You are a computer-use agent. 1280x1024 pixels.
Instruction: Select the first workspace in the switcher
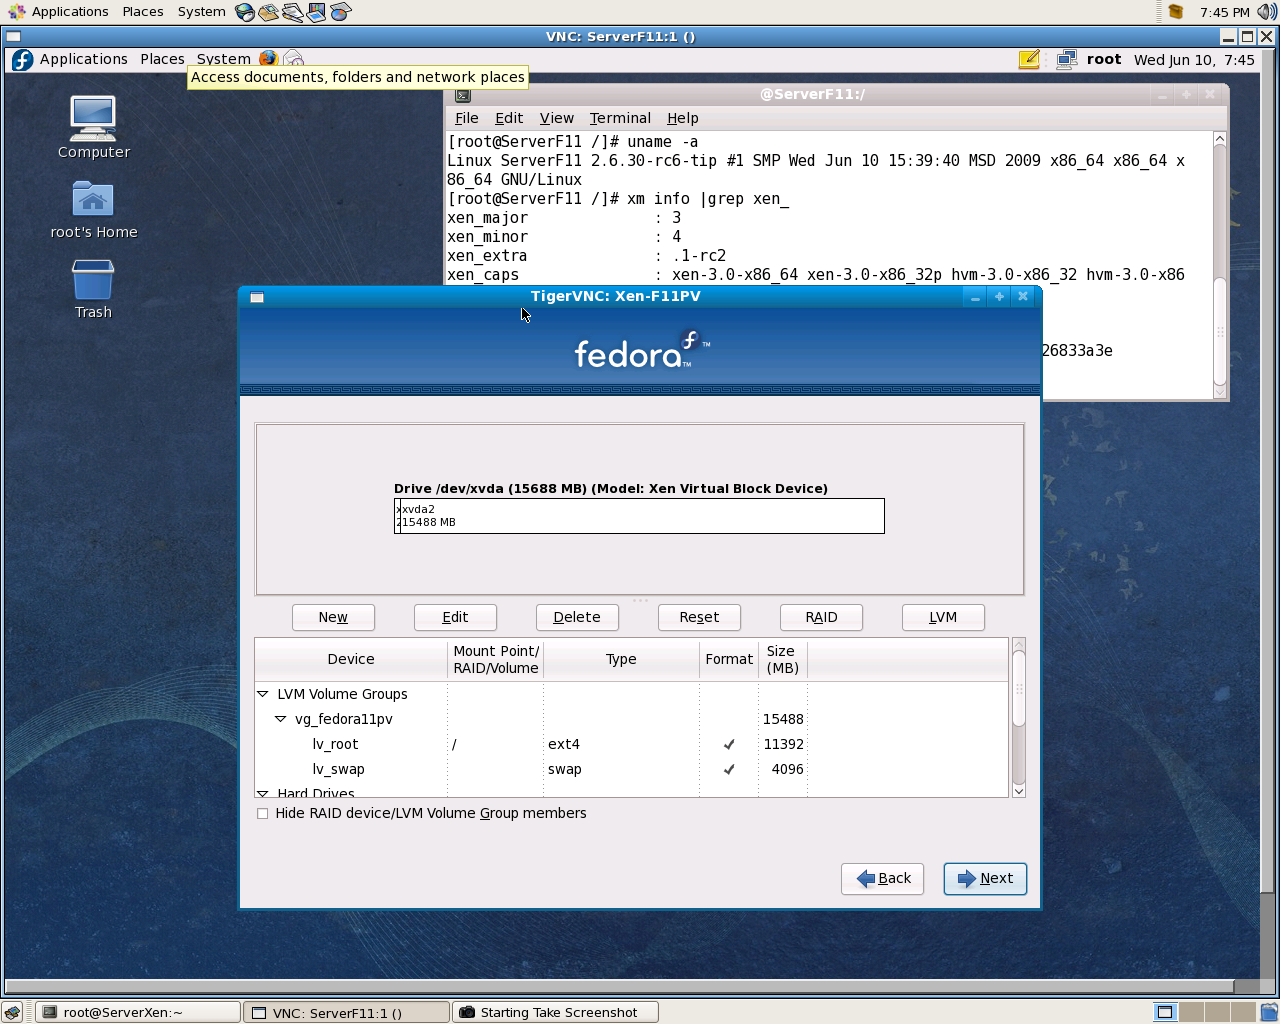1165,1012
